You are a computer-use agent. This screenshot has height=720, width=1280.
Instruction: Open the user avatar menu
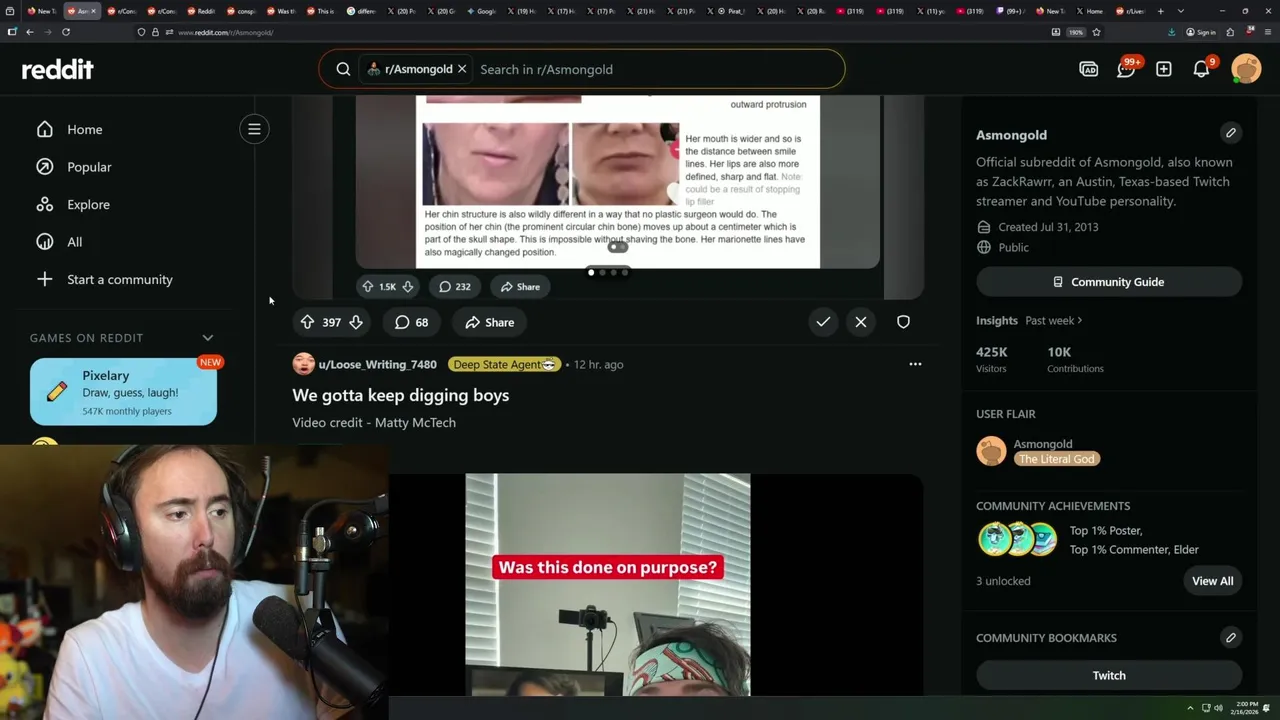point(1246,69)
